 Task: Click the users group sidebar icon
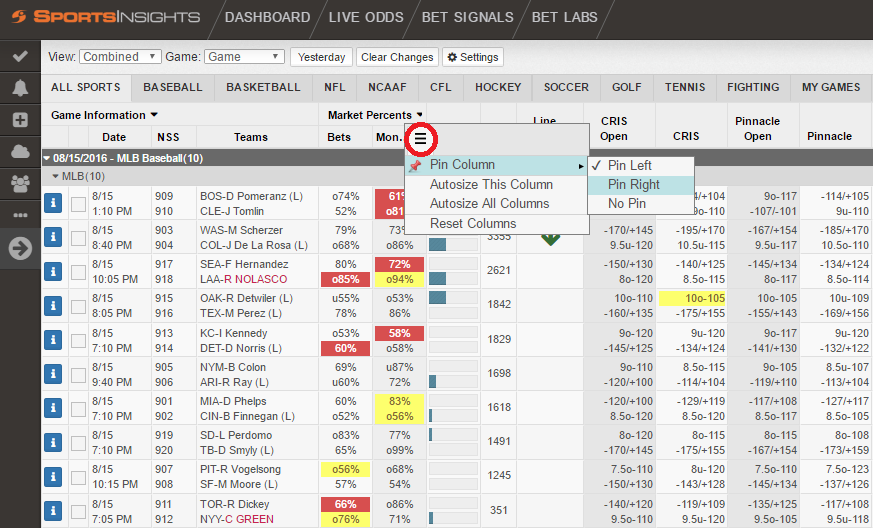click(20, 183)
